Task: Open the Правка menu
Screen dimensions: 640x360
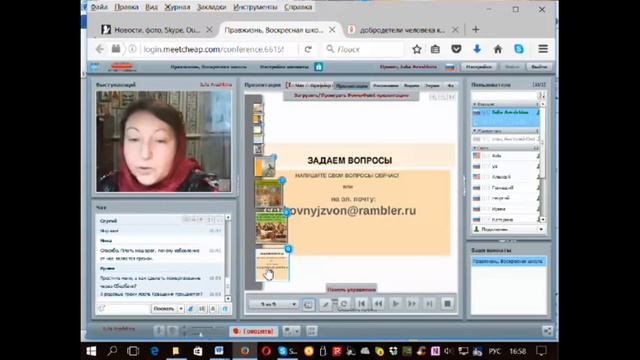Action: 127,7
